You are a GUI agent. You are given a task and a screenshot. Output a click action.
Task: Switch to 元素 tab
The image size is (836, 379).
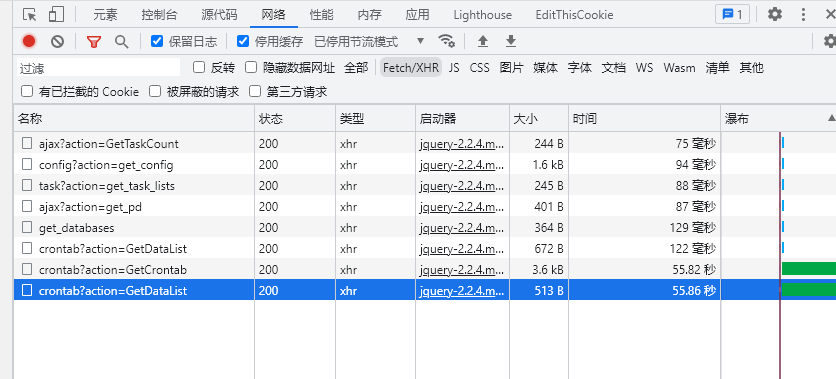105,15
